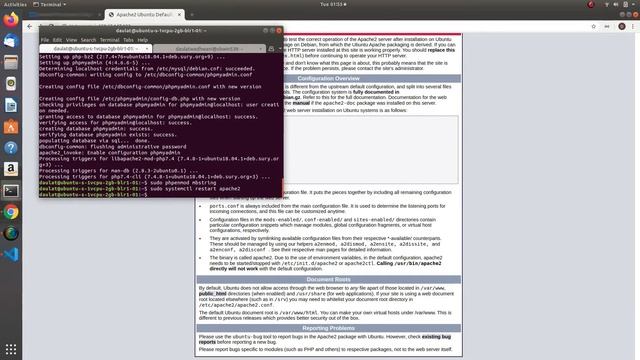This screenshot has height=360, width=640.
Task: Go back in the Chrome browser
Action: [x=29, y=27]
